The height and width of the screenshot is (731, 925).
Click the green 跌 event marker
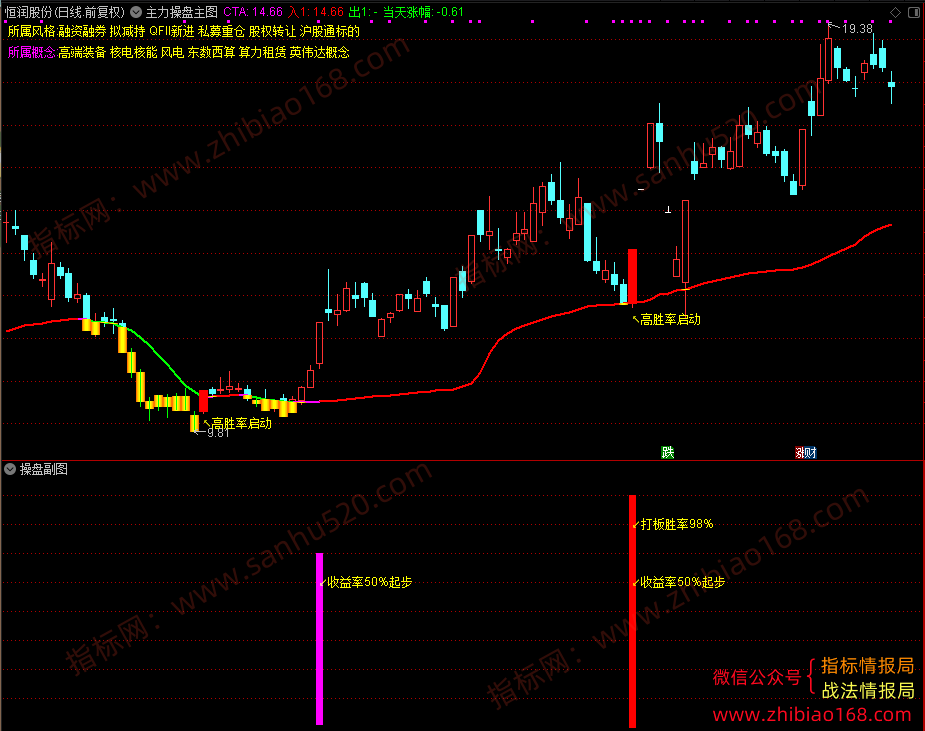(667, 453)
